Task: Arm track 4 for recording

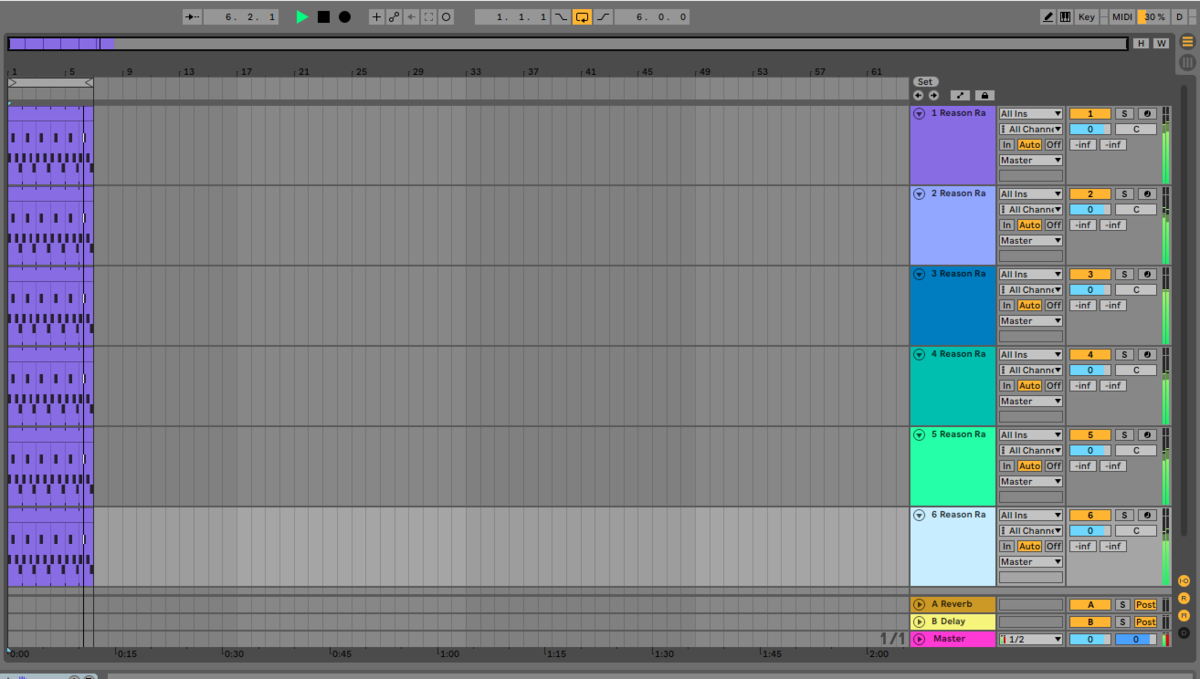Action: coord(1147,354)
